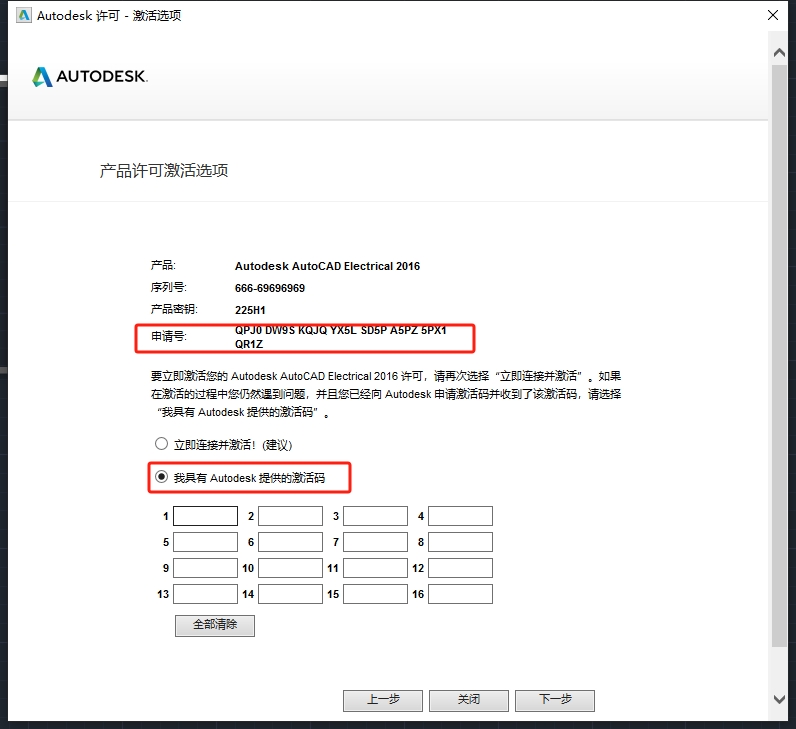
Task: Click the Autodesk title bar icon
Action: [23, 15]
